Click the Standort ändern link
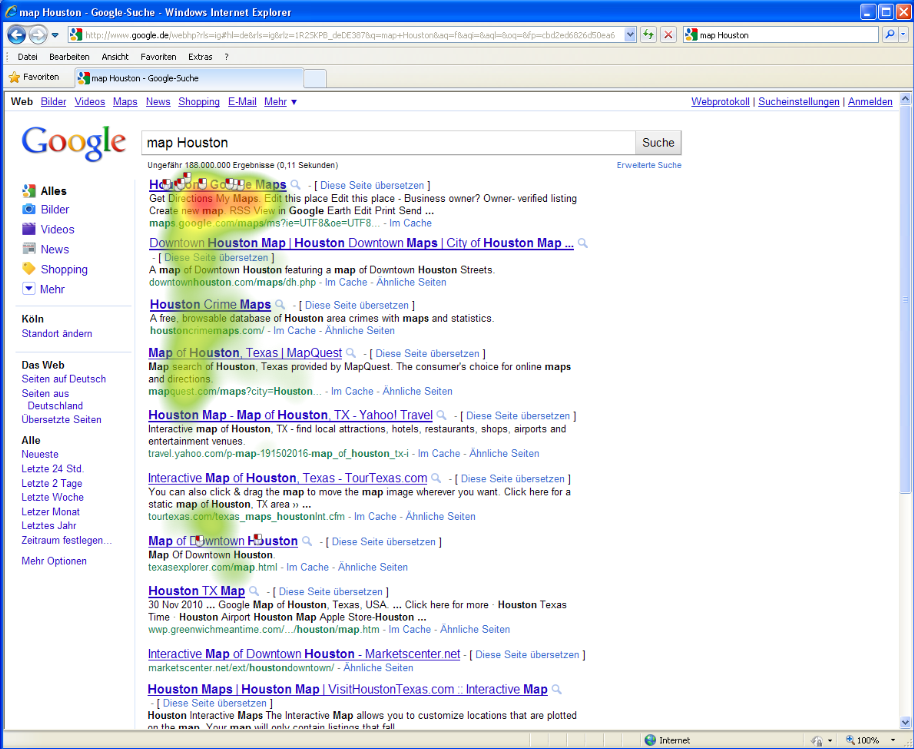The width and height of the screenshot is (914, 749). pos(57,333)
